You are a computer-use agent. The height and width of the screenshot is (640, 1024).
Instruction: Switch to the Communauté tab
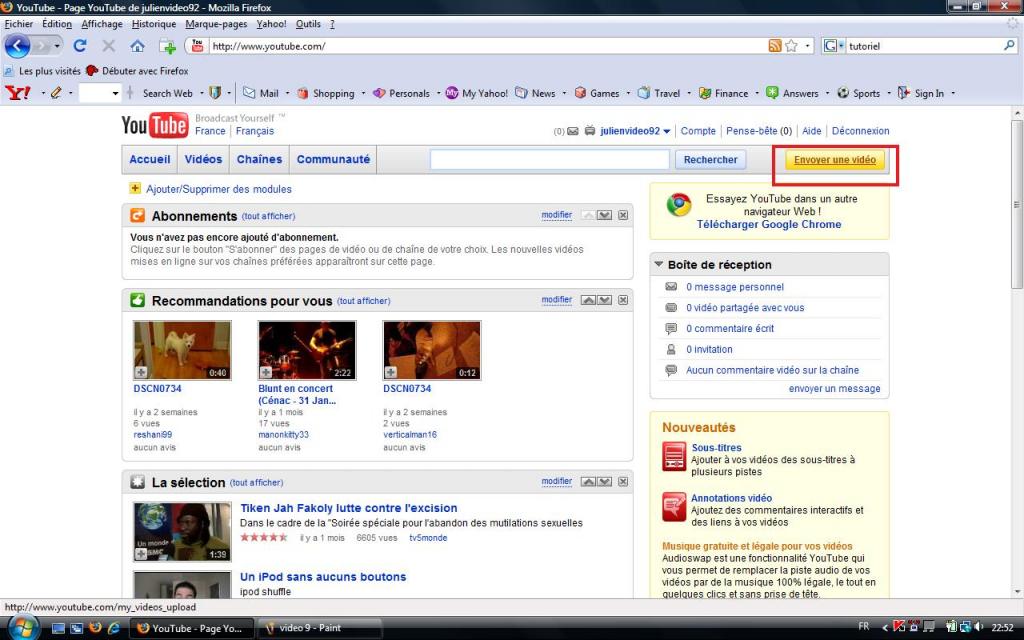point(333,159)
